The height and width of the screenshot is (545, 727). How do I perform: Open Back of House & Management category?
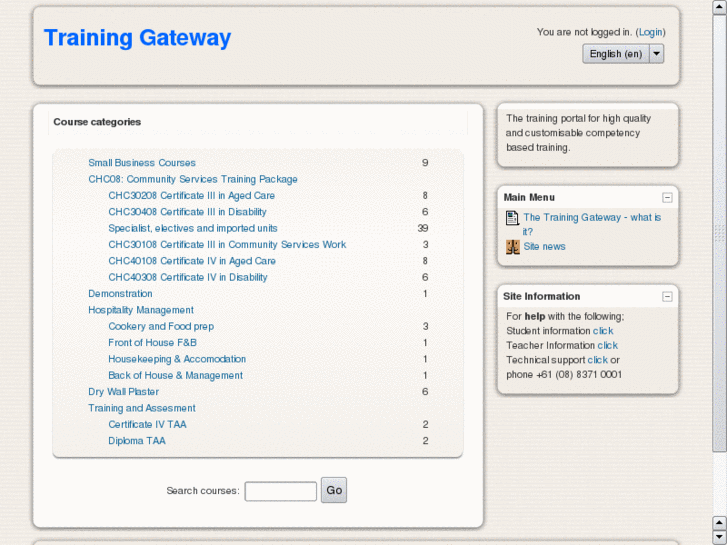point(175,376)
